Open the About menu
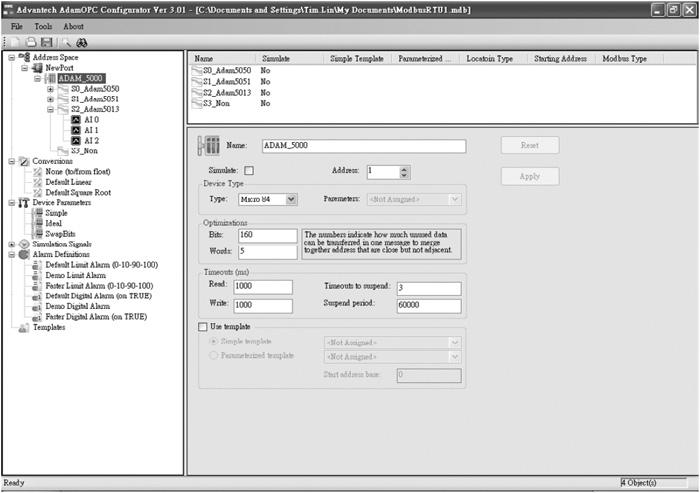This screenshot has width=700, height=493. click(73, 26)
